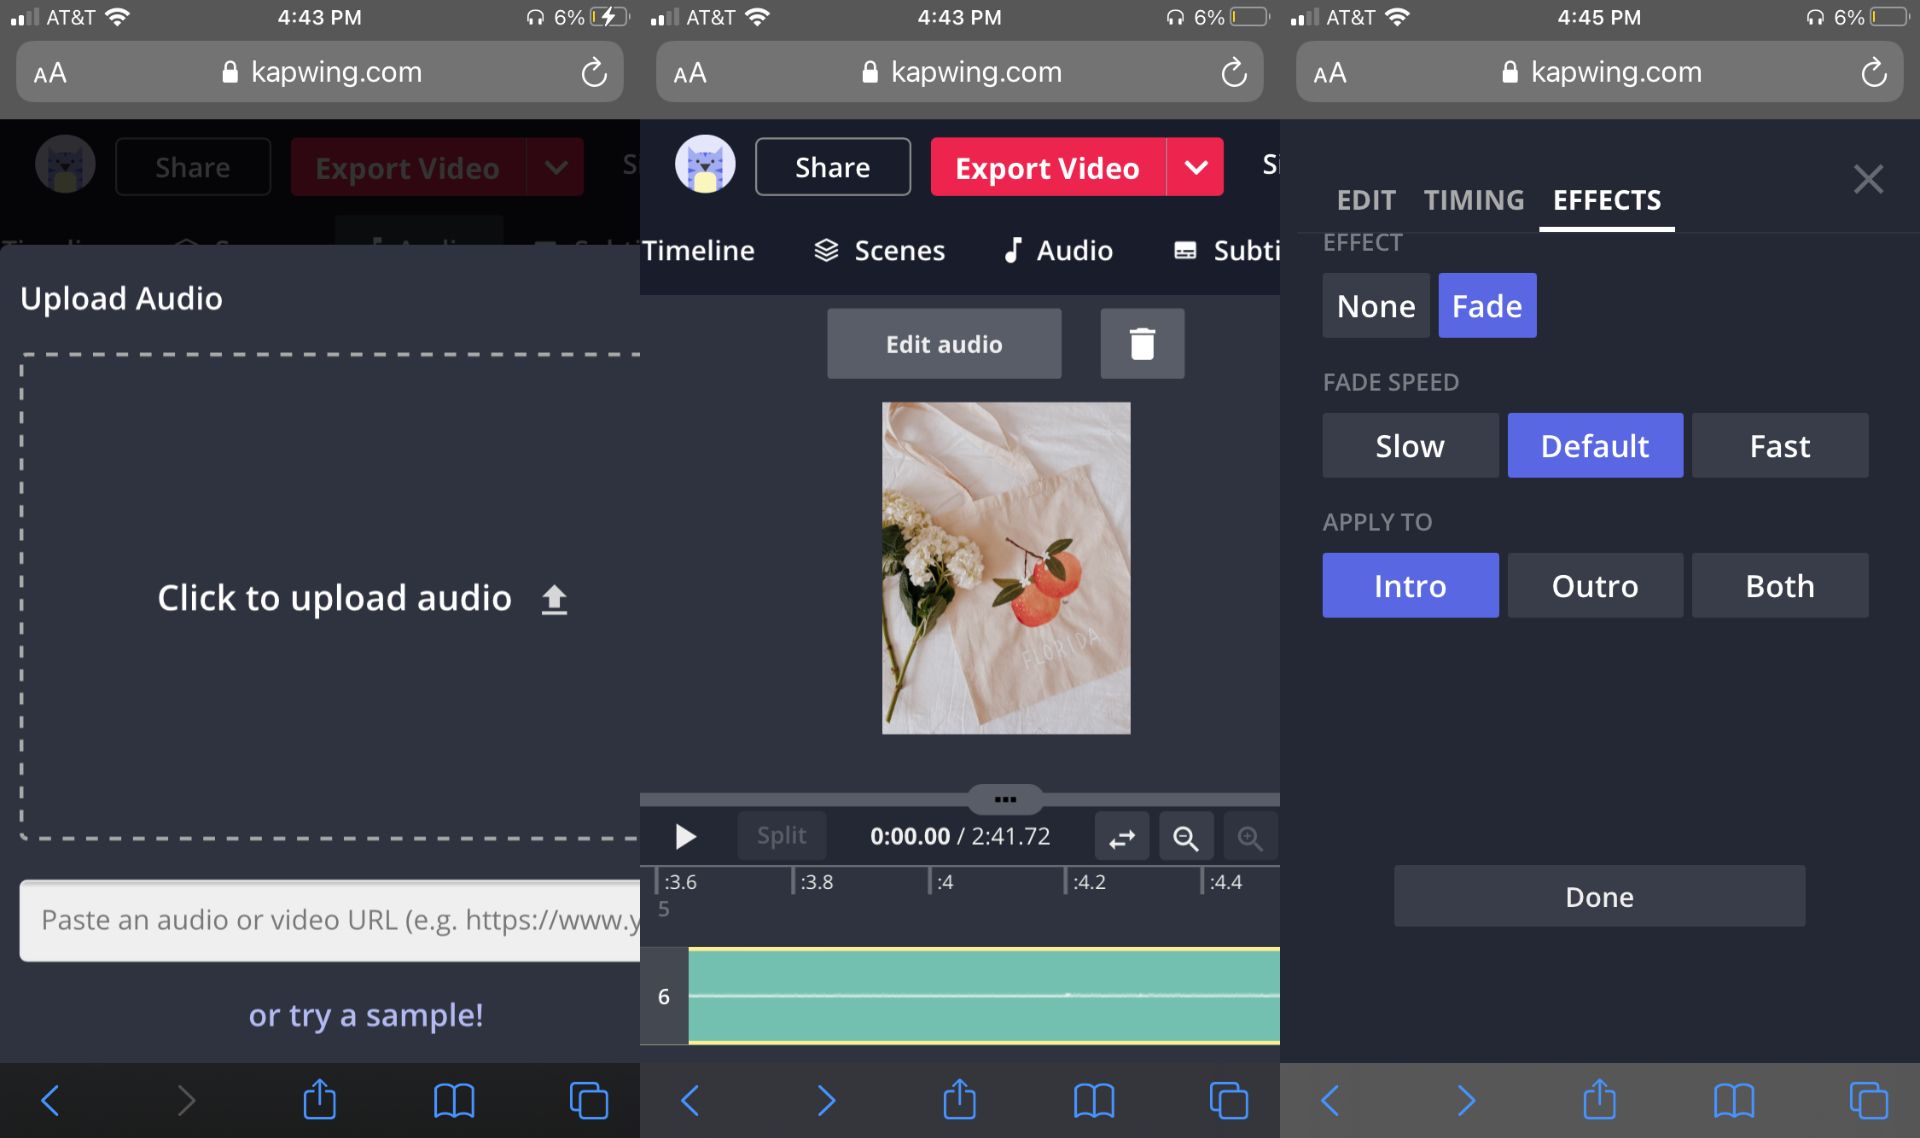
Task: Tap Safari share icon in middle toolbar
Action: (x=959, y=1100)
